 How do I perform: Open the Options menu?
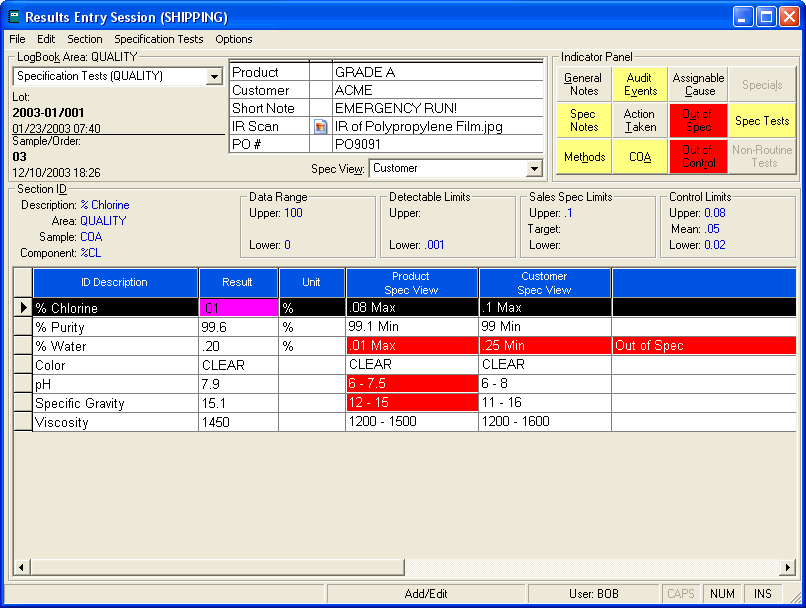234,39
